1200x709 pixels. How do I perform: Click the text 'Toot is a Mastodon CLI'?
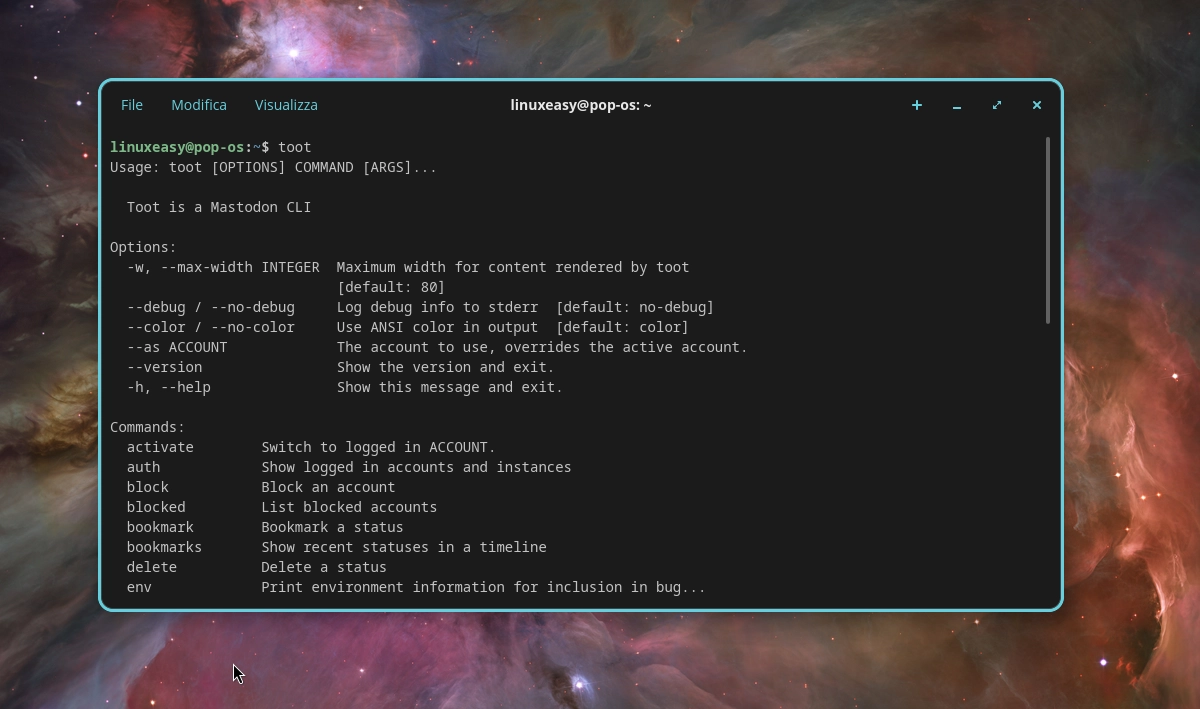point(219,207)
